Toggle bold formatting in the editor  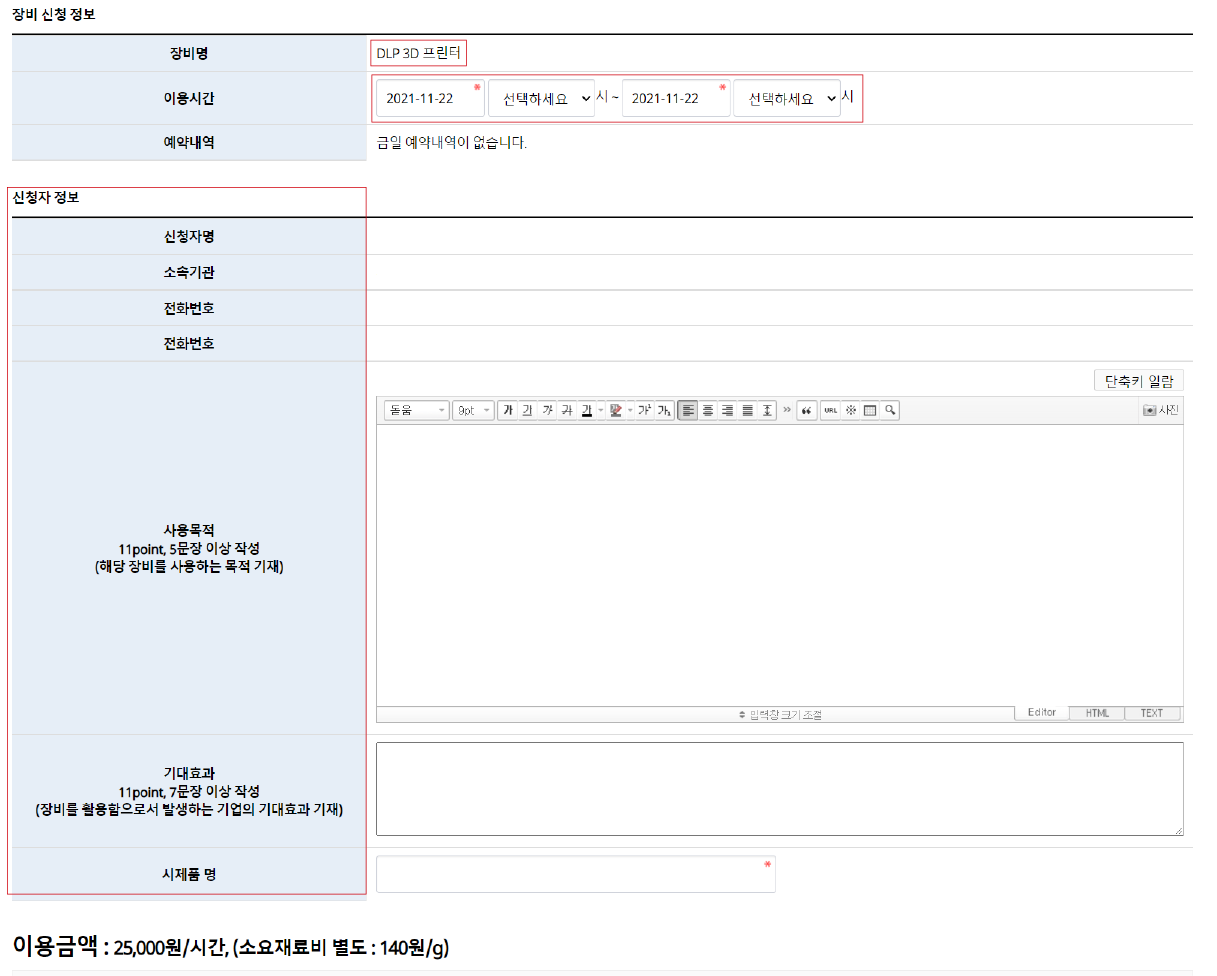point(508,410)
